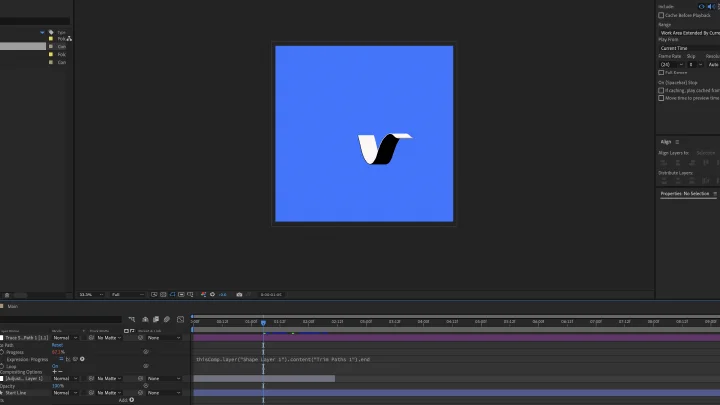Image resolution: width=720 pixels, height=405 pixels.
Task: Open the Frame Rate (24) dropdown
Action: (671, 65)
